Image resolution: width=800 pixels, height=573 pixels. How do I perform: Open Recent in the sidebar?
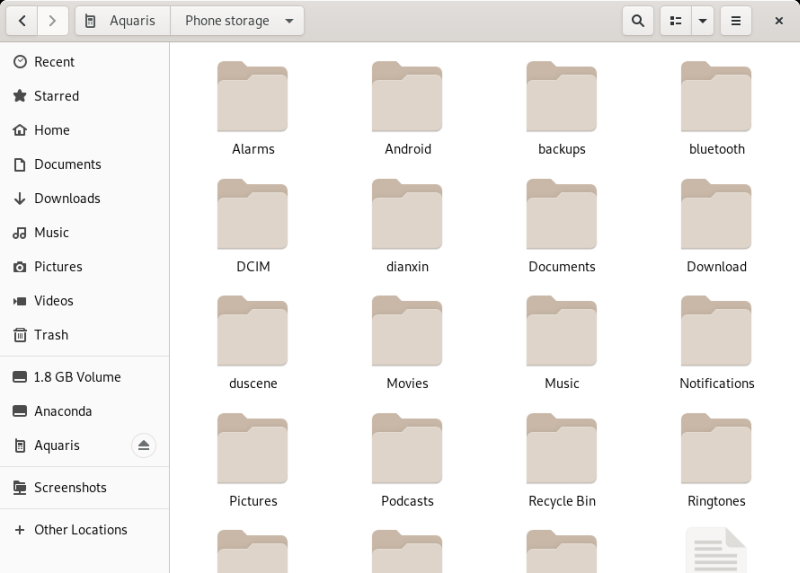click(54, 62)
